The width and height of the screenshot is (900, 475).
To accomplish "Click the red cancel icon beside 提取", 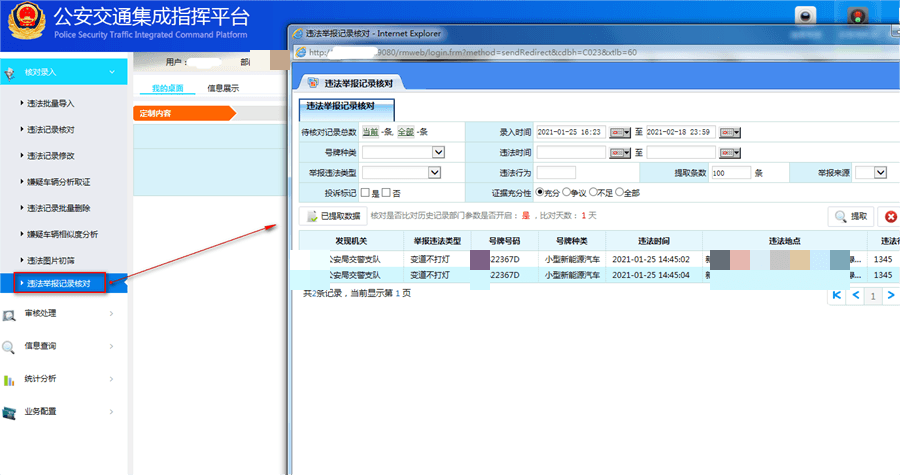I will pyautogui.click(x=890, y=216).
